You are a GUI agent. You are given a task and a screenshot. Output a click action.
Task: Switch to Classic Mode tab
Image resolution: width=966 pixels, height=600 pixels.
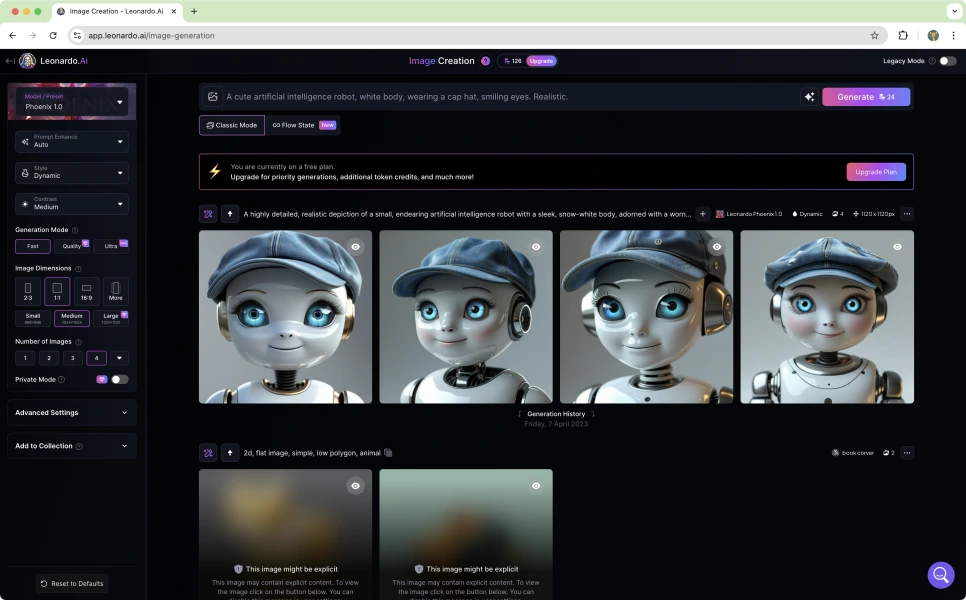point(232,125)
